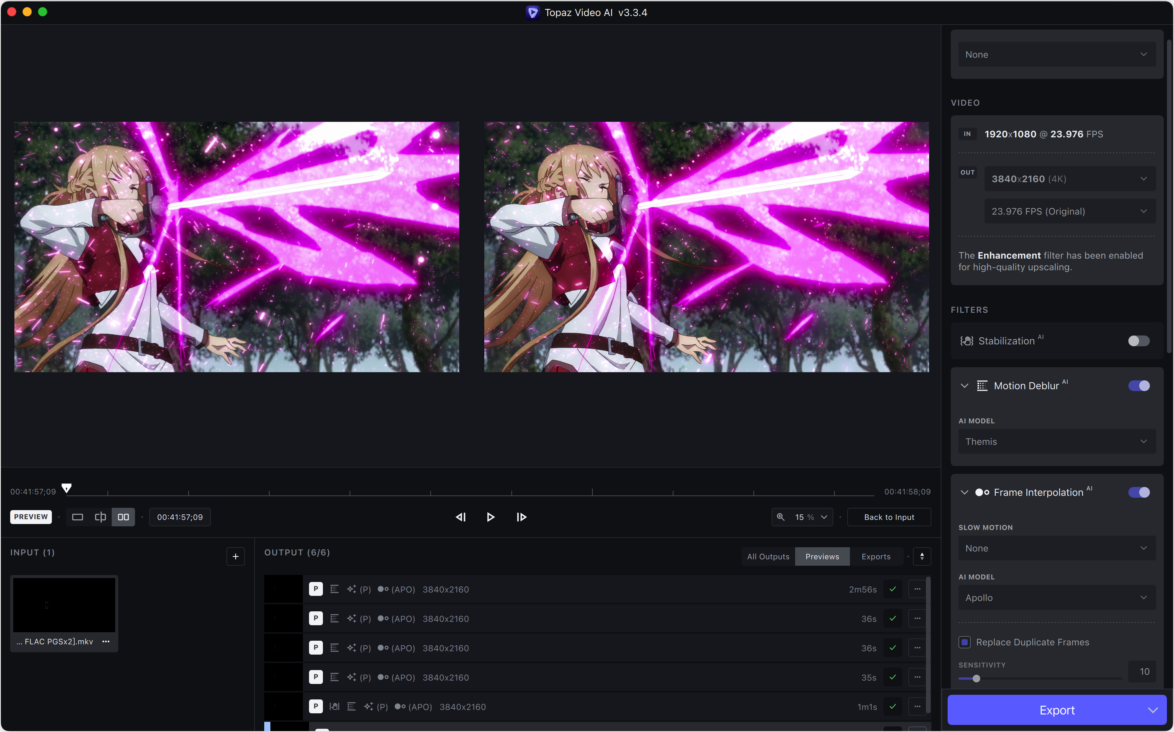The height and width of the screenshot is (732, 1174).
Task: Click the checkmark of the 1m1s output
Action: tap(892, 707)
